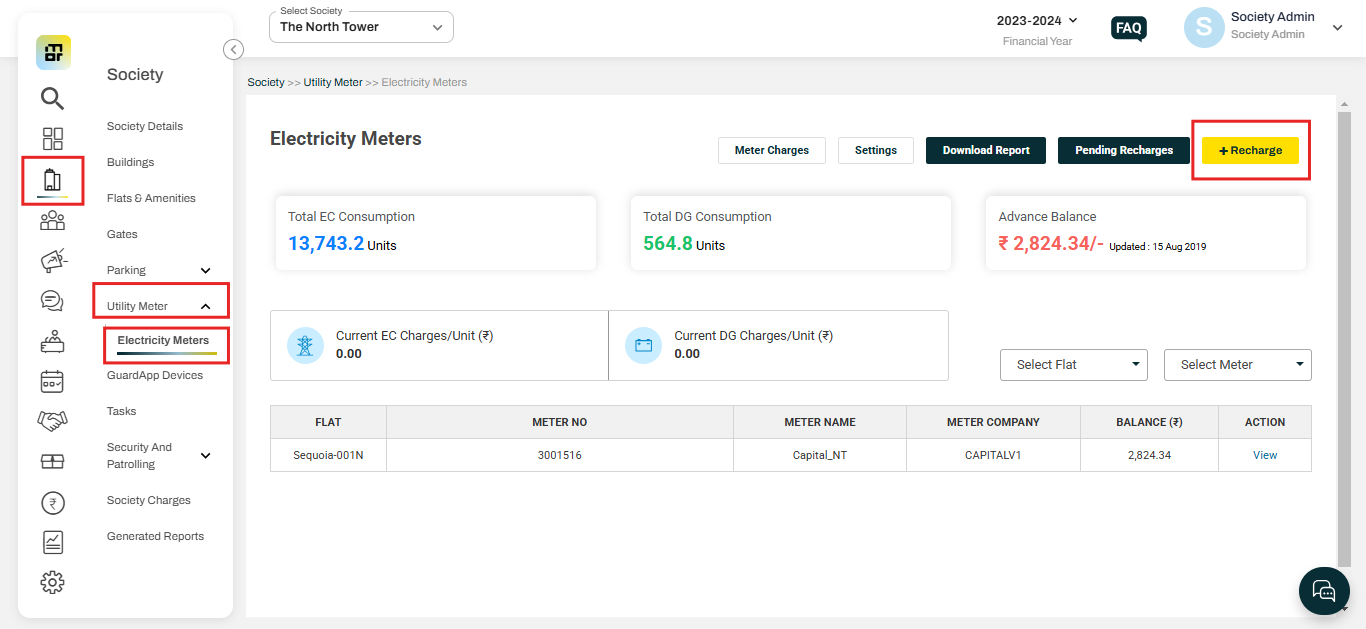Open the support chat bubble button
Screen dimensions: 1366x629
coord(1324,590)
